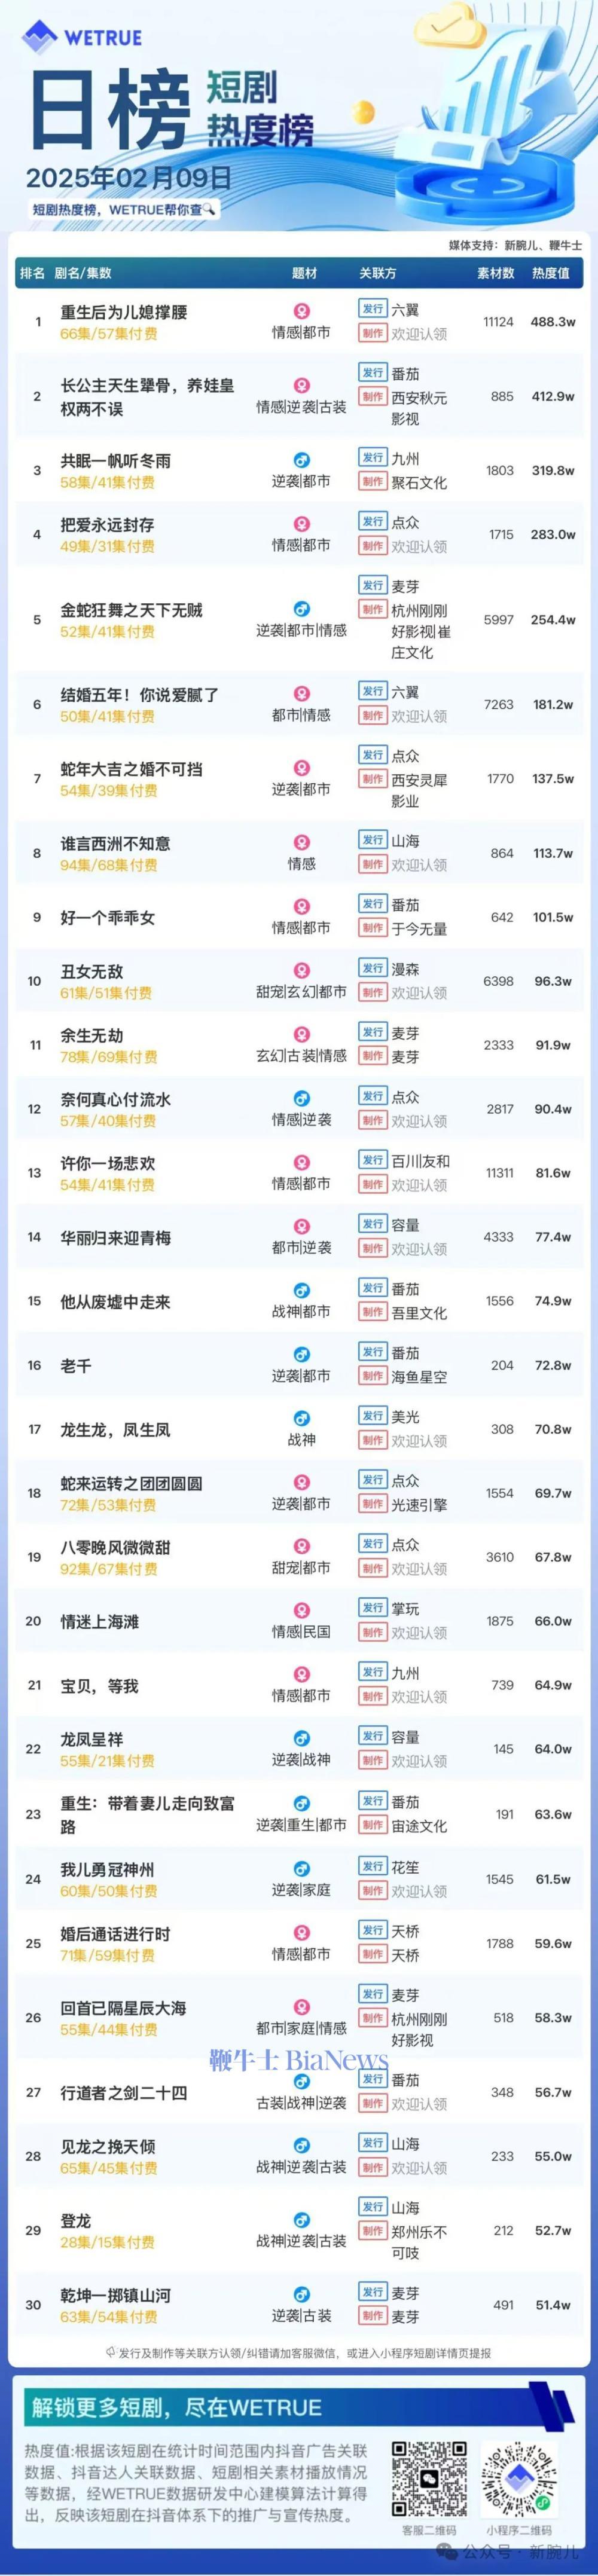Click the WETRUE logo icon
This screenshot has width=598, height=2576.
40,36
